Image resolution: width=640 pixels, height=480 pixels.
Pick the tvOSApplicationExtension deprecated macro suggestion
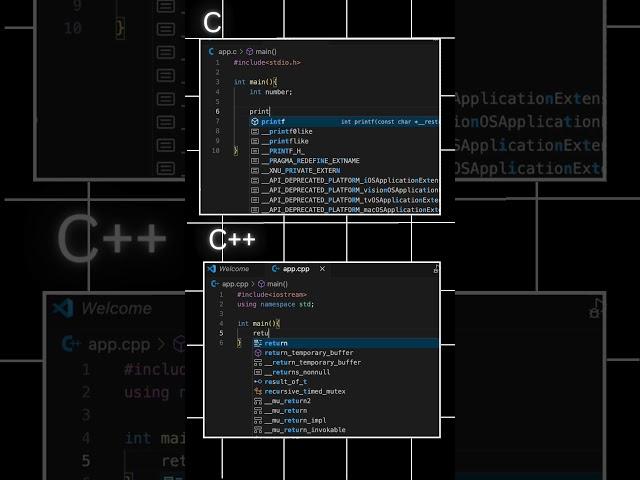(x=344, y=200)
